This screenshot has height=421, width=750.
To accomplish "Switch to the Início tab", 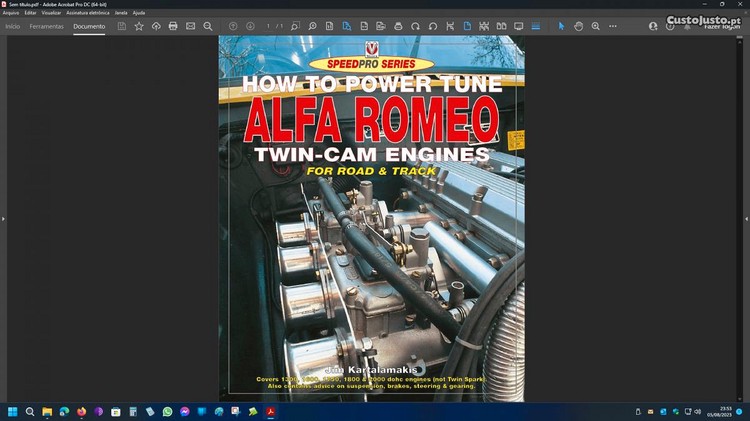I will pos(13,26).
